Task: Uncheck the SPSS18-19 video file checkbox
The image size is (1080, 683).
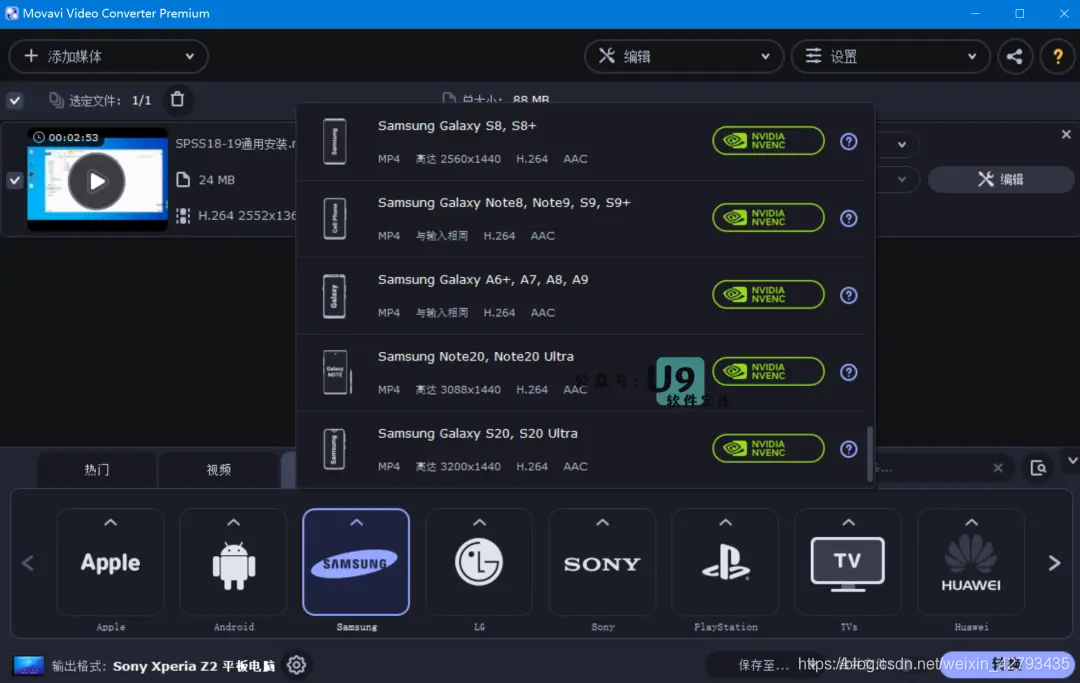Action: coord(14,180)
